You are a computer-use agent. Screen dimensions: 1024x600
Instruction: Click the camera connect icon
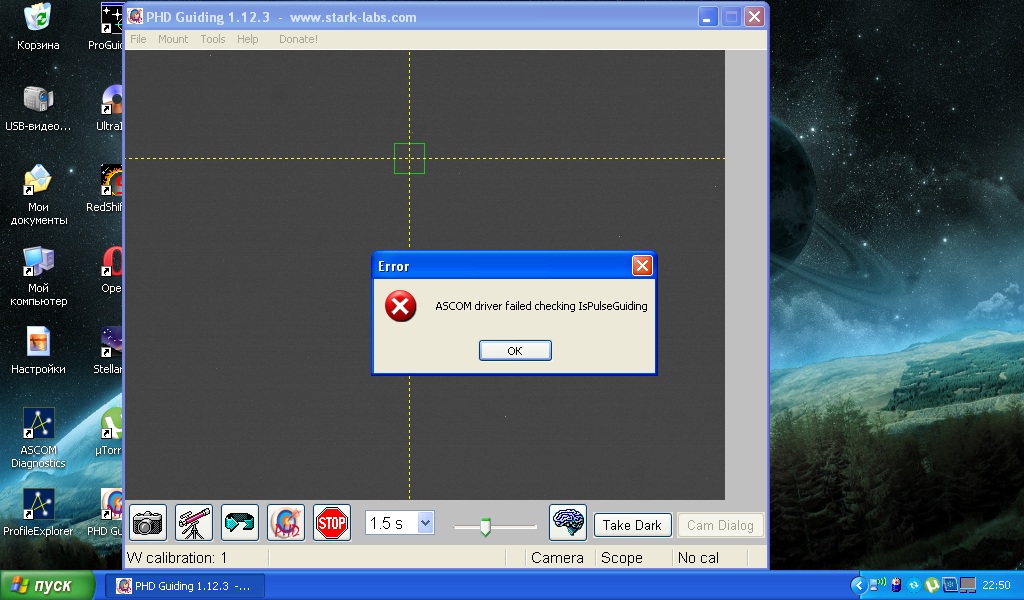[148, 523]
